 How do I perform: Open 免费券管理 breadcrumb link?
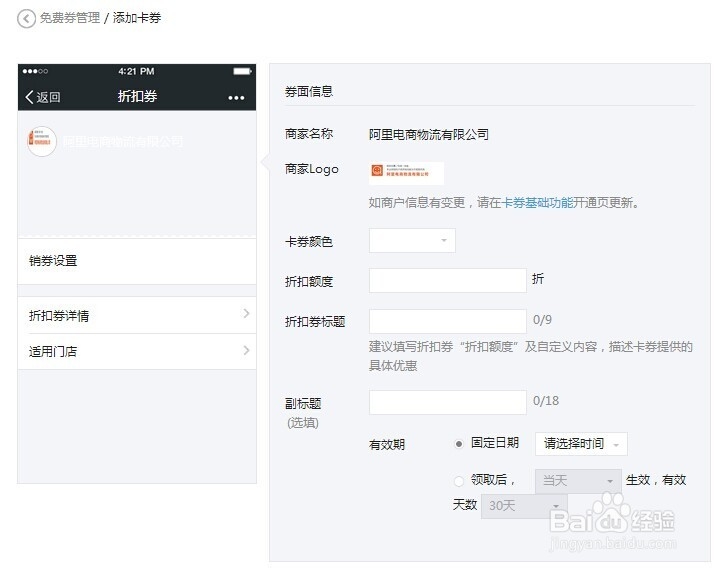[x=70, y=18]
